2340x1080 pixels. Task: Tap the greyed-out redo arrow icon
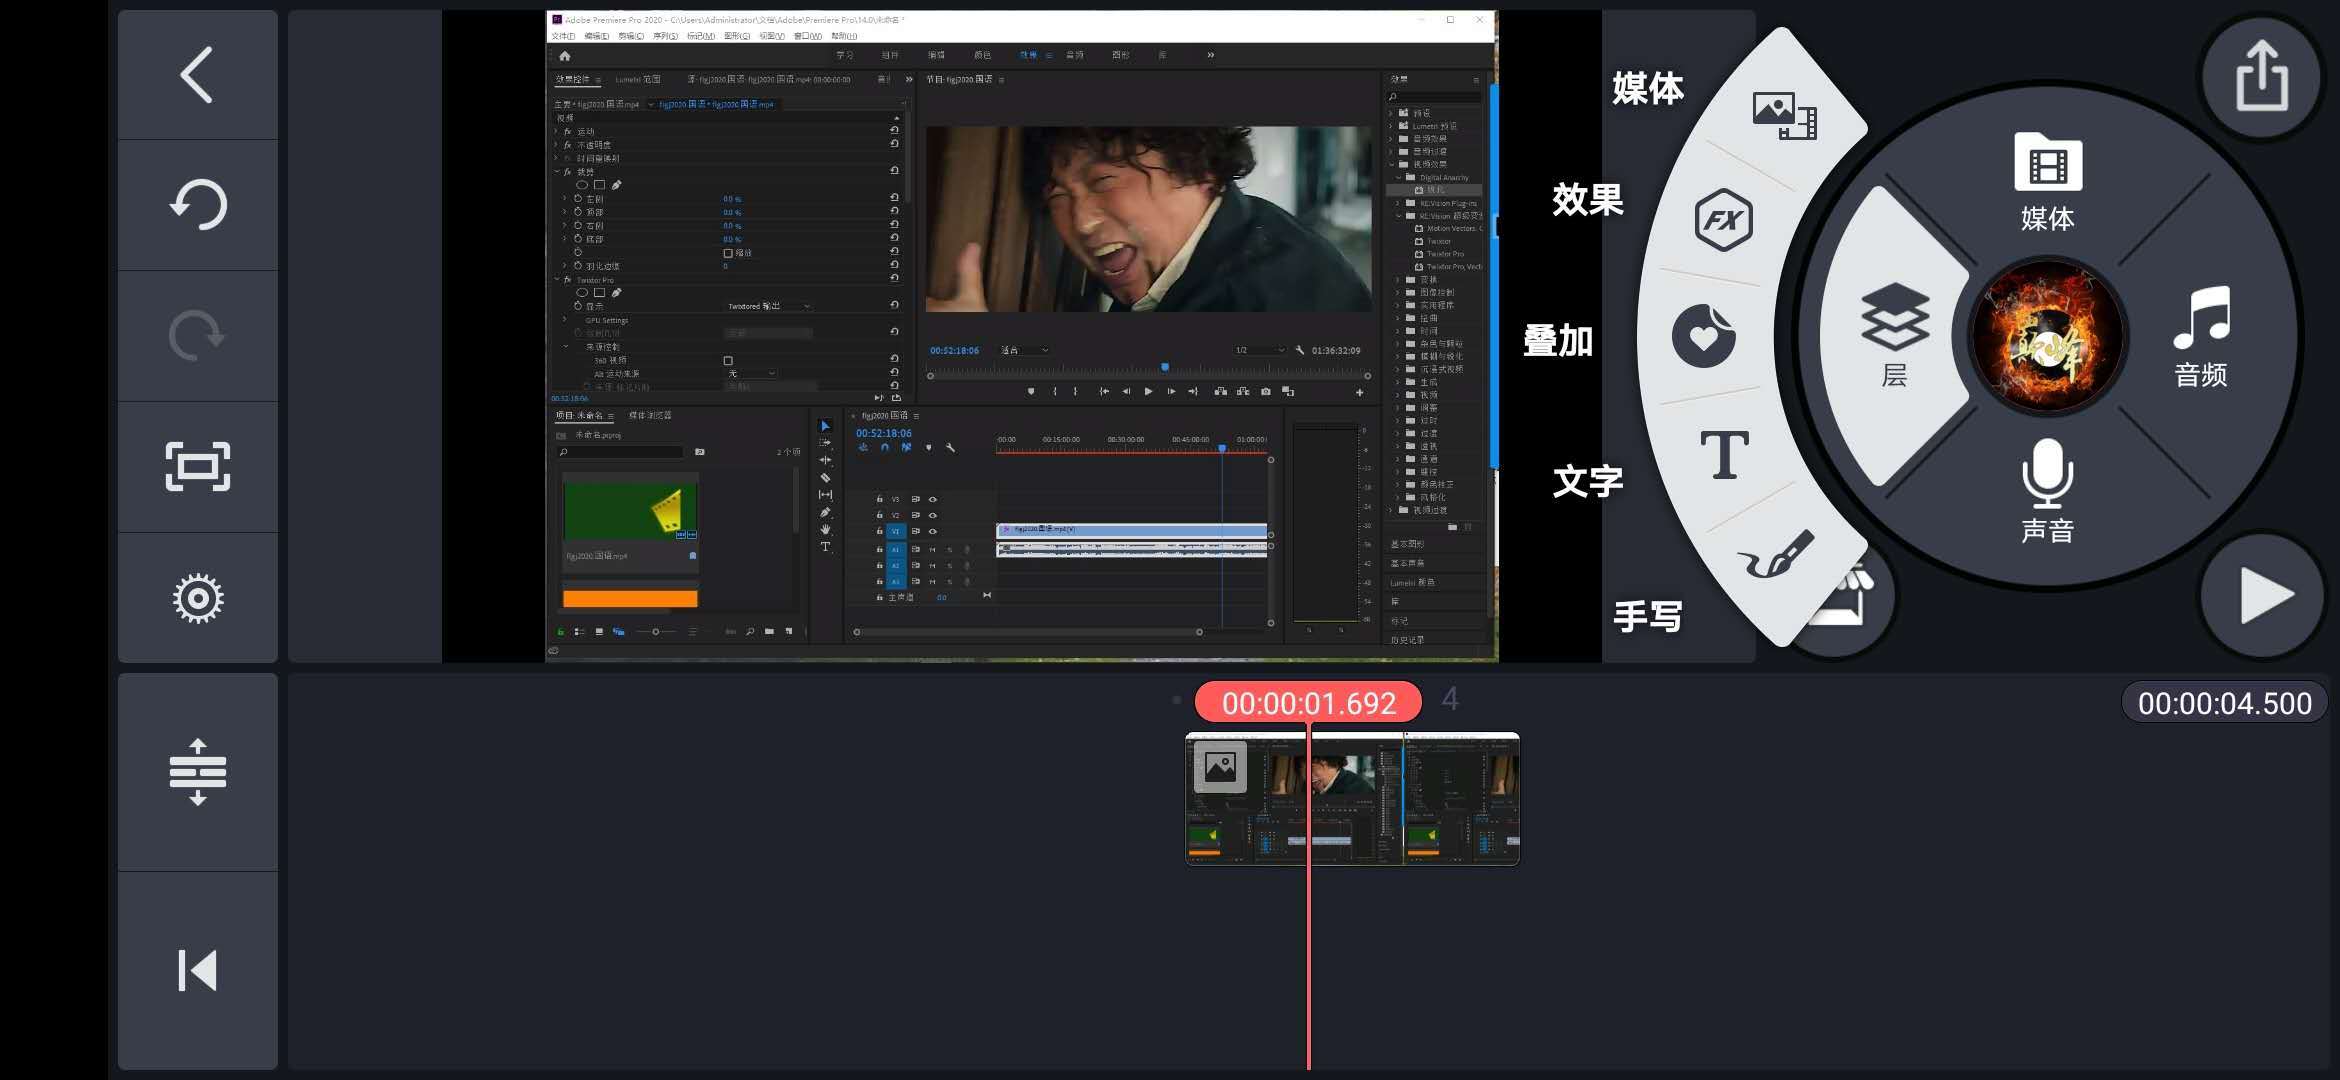click(197, 336)
